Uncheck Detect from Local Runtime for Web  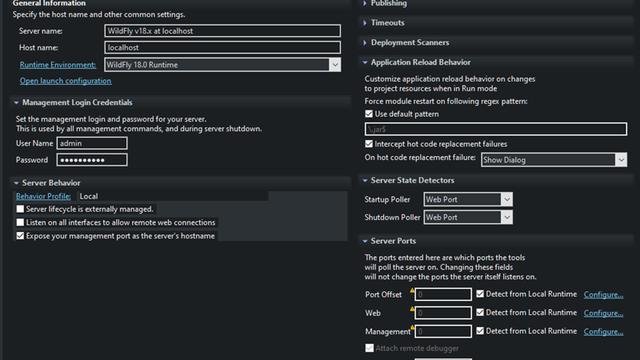tap(480, 312)
